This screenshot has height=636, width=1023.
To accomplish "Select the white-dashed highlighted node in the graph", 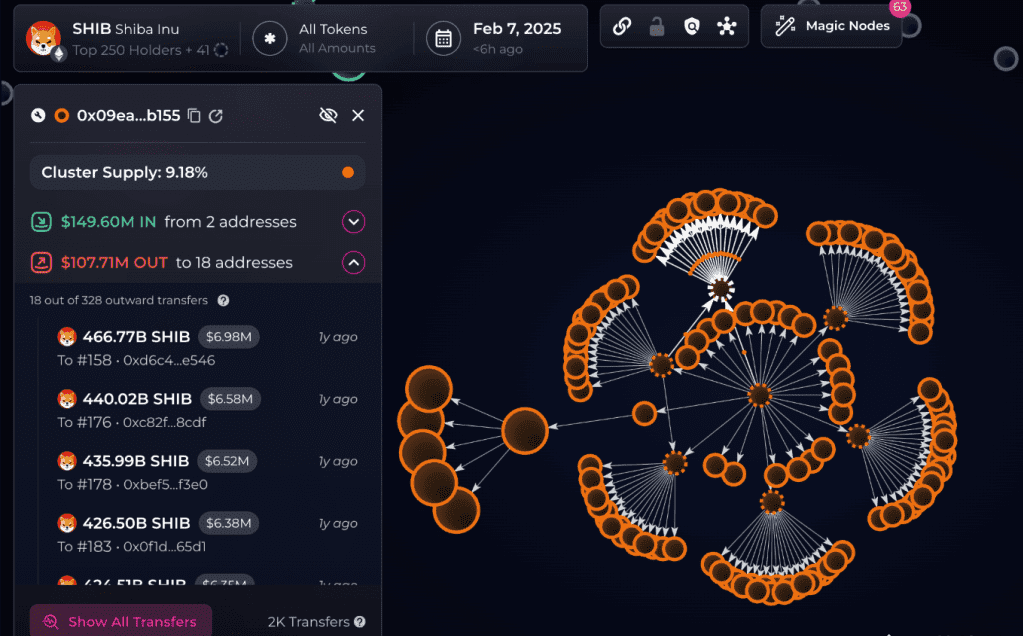I will pyautogui.click(x=721, y=288).
